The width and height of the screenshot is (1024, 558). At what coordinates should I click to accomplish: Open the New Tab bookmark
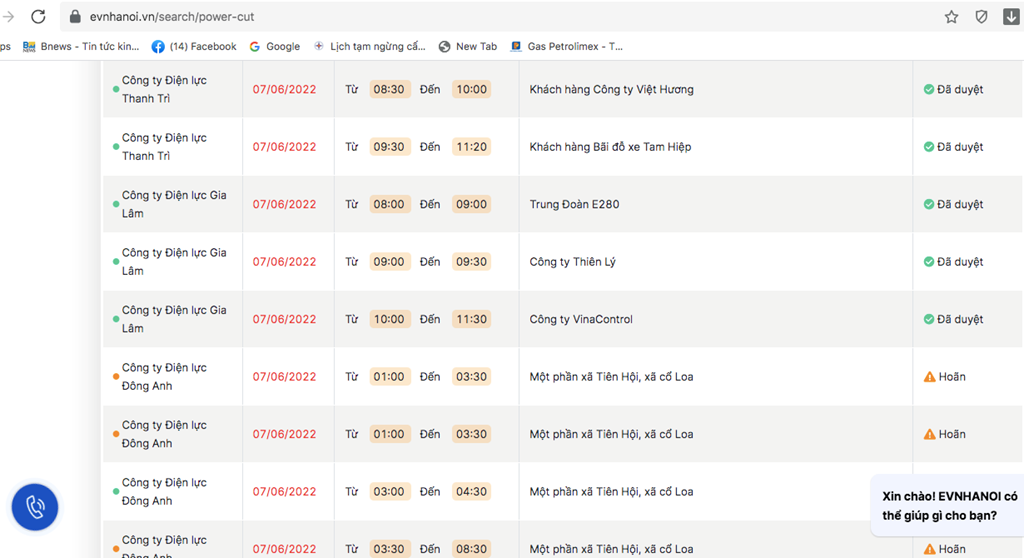click(468, 46)
